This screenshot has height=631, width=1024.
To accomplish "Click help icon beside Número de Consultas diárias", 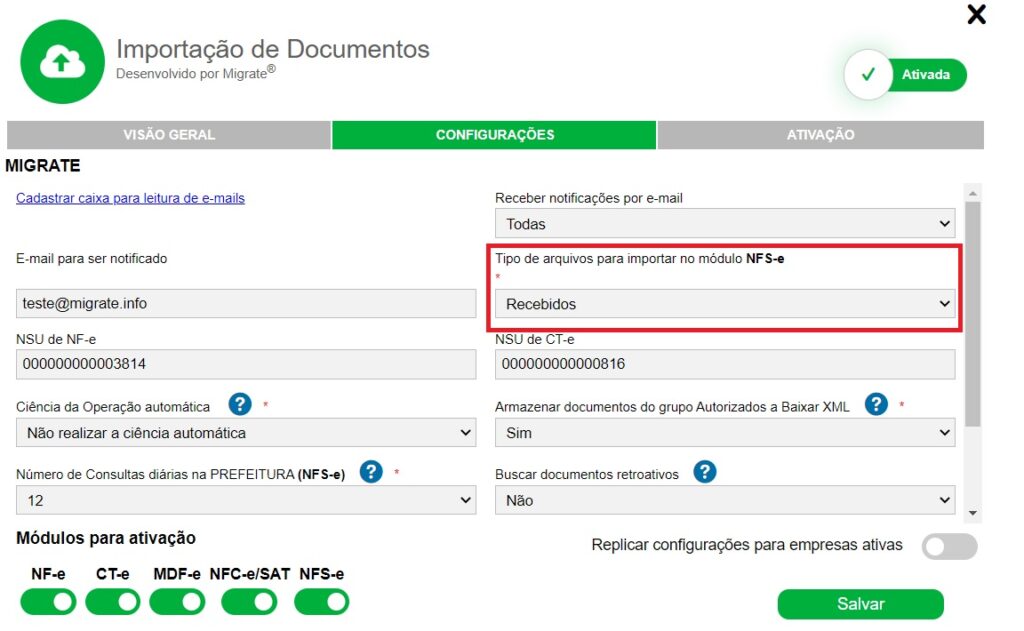I will click(x=371, y=472).
